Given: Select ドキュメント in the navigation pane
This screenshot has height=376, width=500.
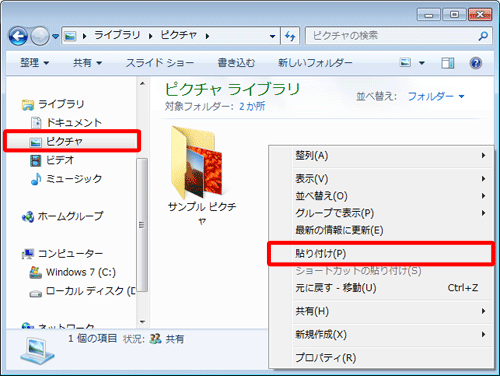Looking at the screenshot, I should pos(74,123).
